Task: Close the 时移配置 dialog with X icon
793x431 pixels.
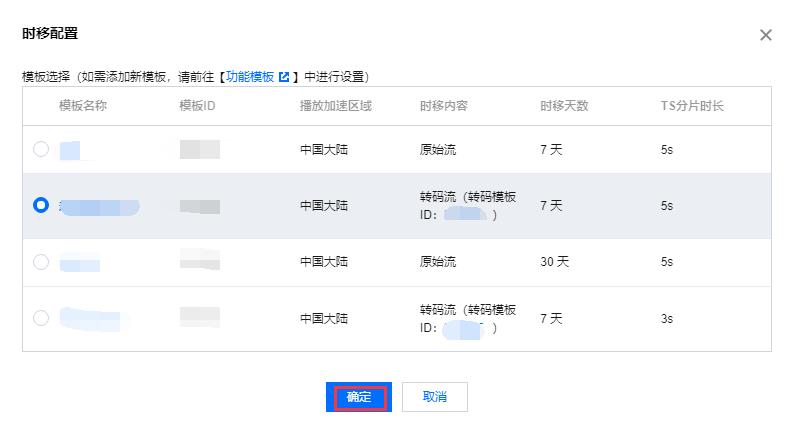Action: (x=766, y=35)
